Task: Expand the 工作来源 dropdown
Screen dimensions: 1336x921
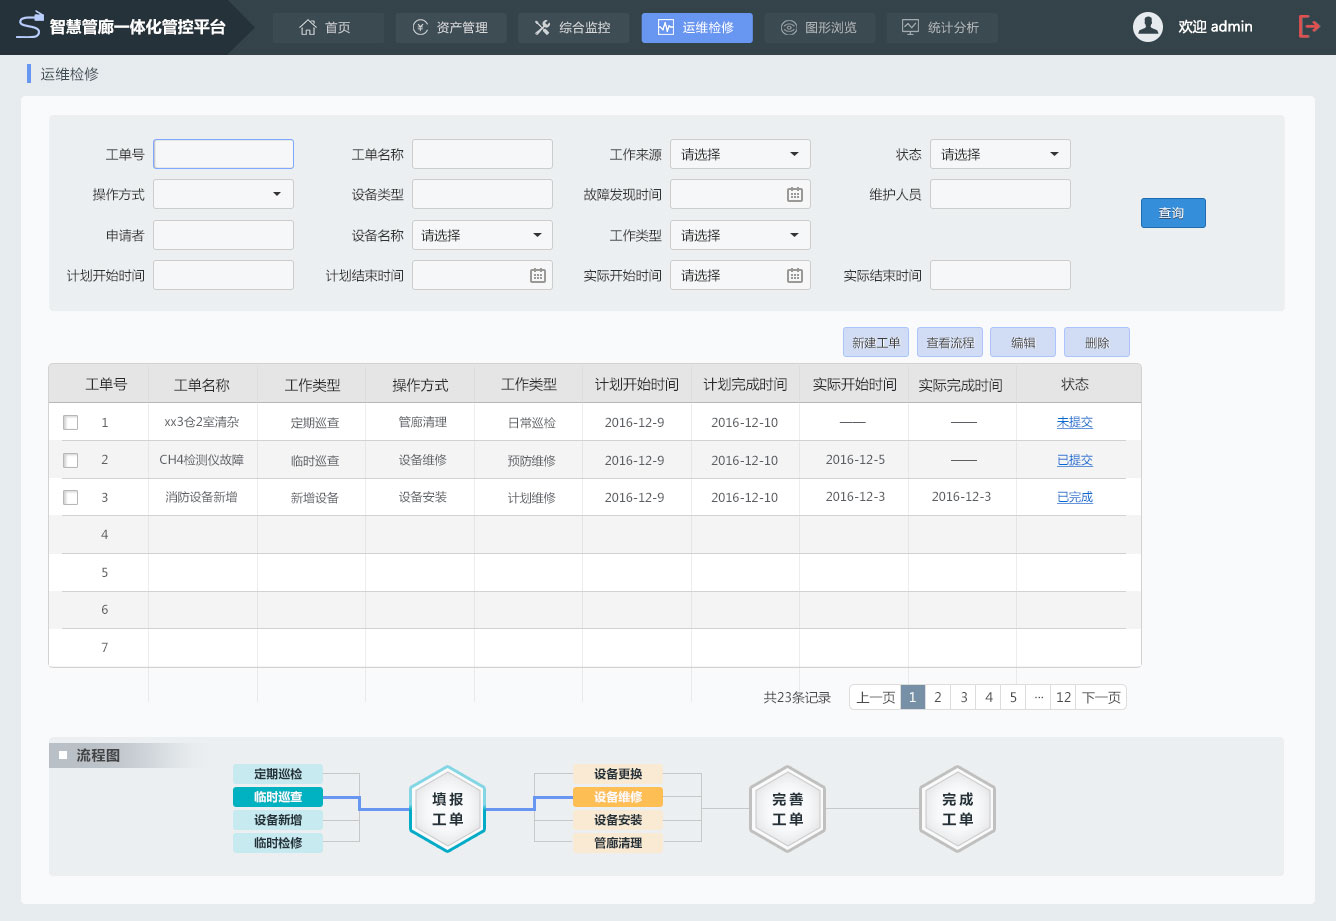Action: click(x=740, y=155)
